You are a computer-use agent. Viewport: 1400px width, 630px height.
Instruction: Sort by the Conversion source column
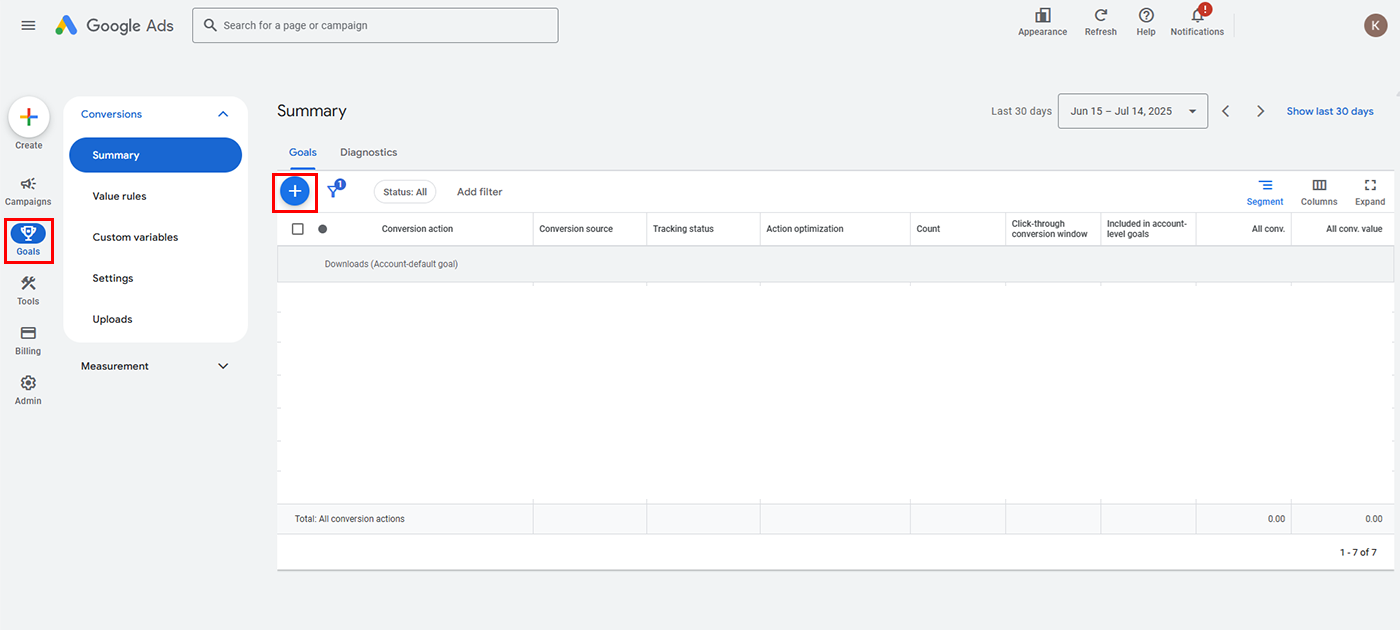pos(576,229)
